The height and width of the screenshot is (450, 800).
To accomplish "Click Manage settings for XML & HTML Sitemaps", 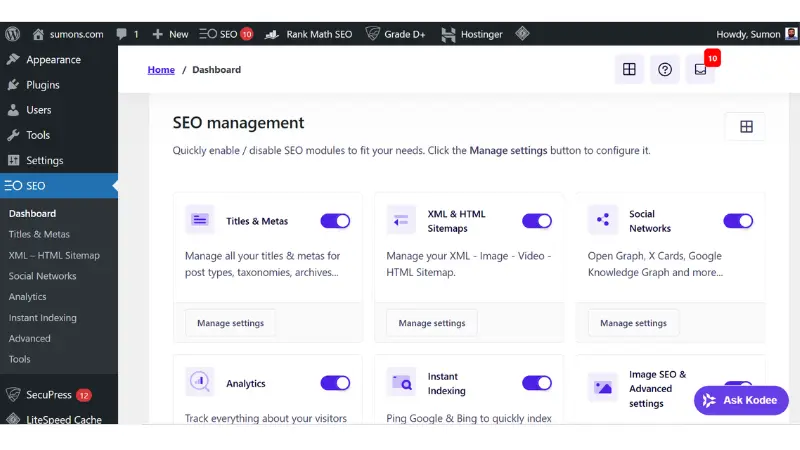I will [x=432, y=323].
